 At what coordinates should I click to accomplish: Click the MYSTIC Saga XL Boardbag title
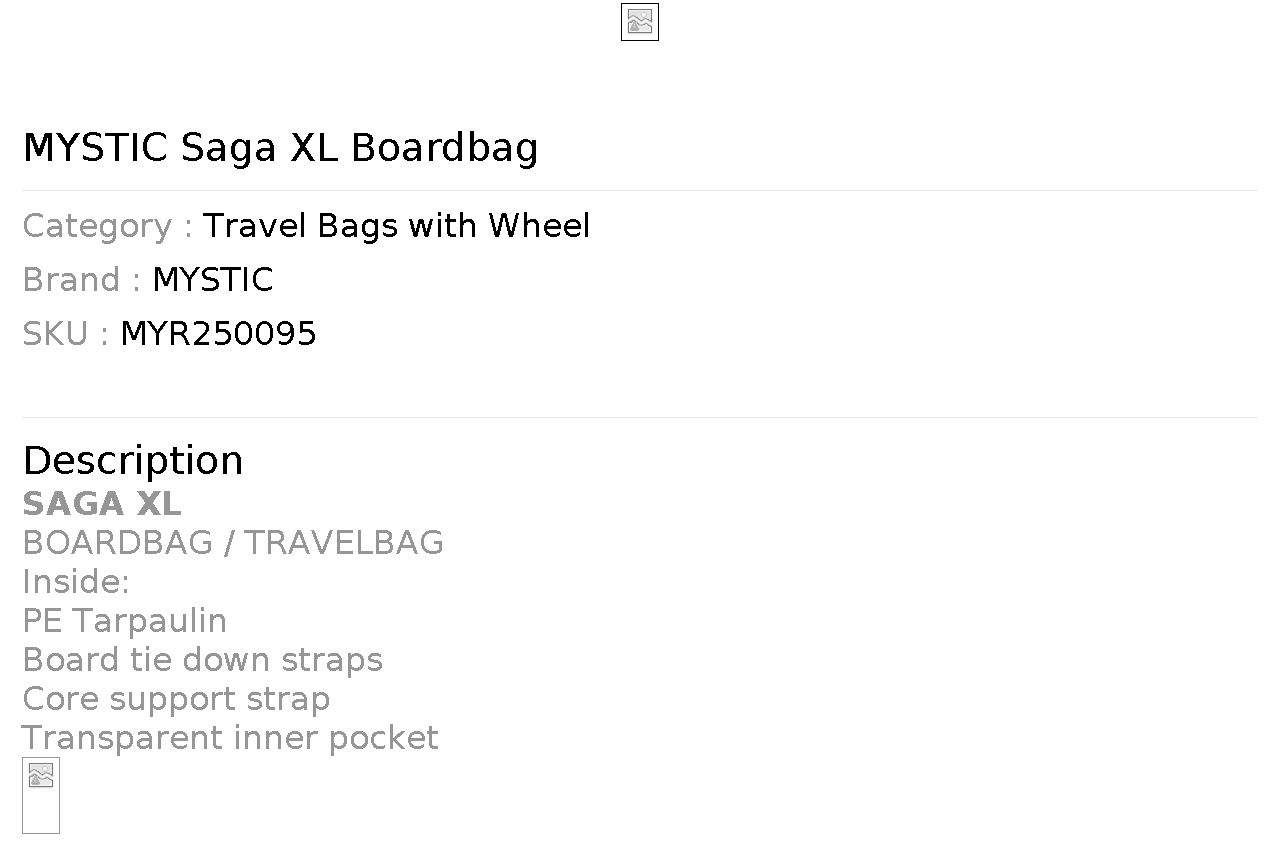click(280, 148)
